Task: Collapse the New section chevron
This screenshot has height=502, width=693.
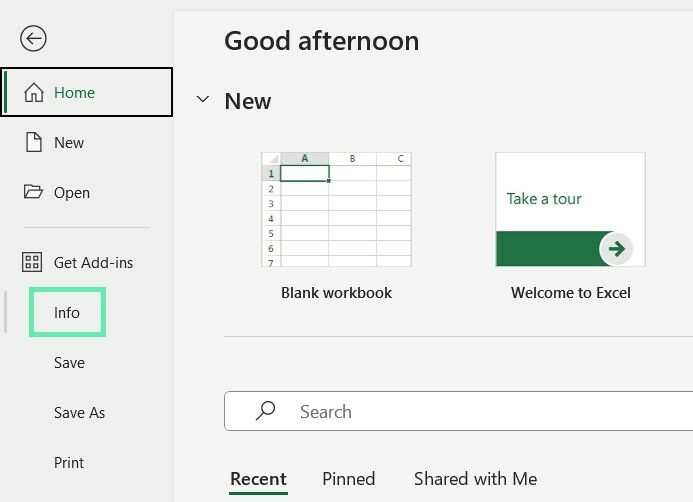Action: (202, 99)
